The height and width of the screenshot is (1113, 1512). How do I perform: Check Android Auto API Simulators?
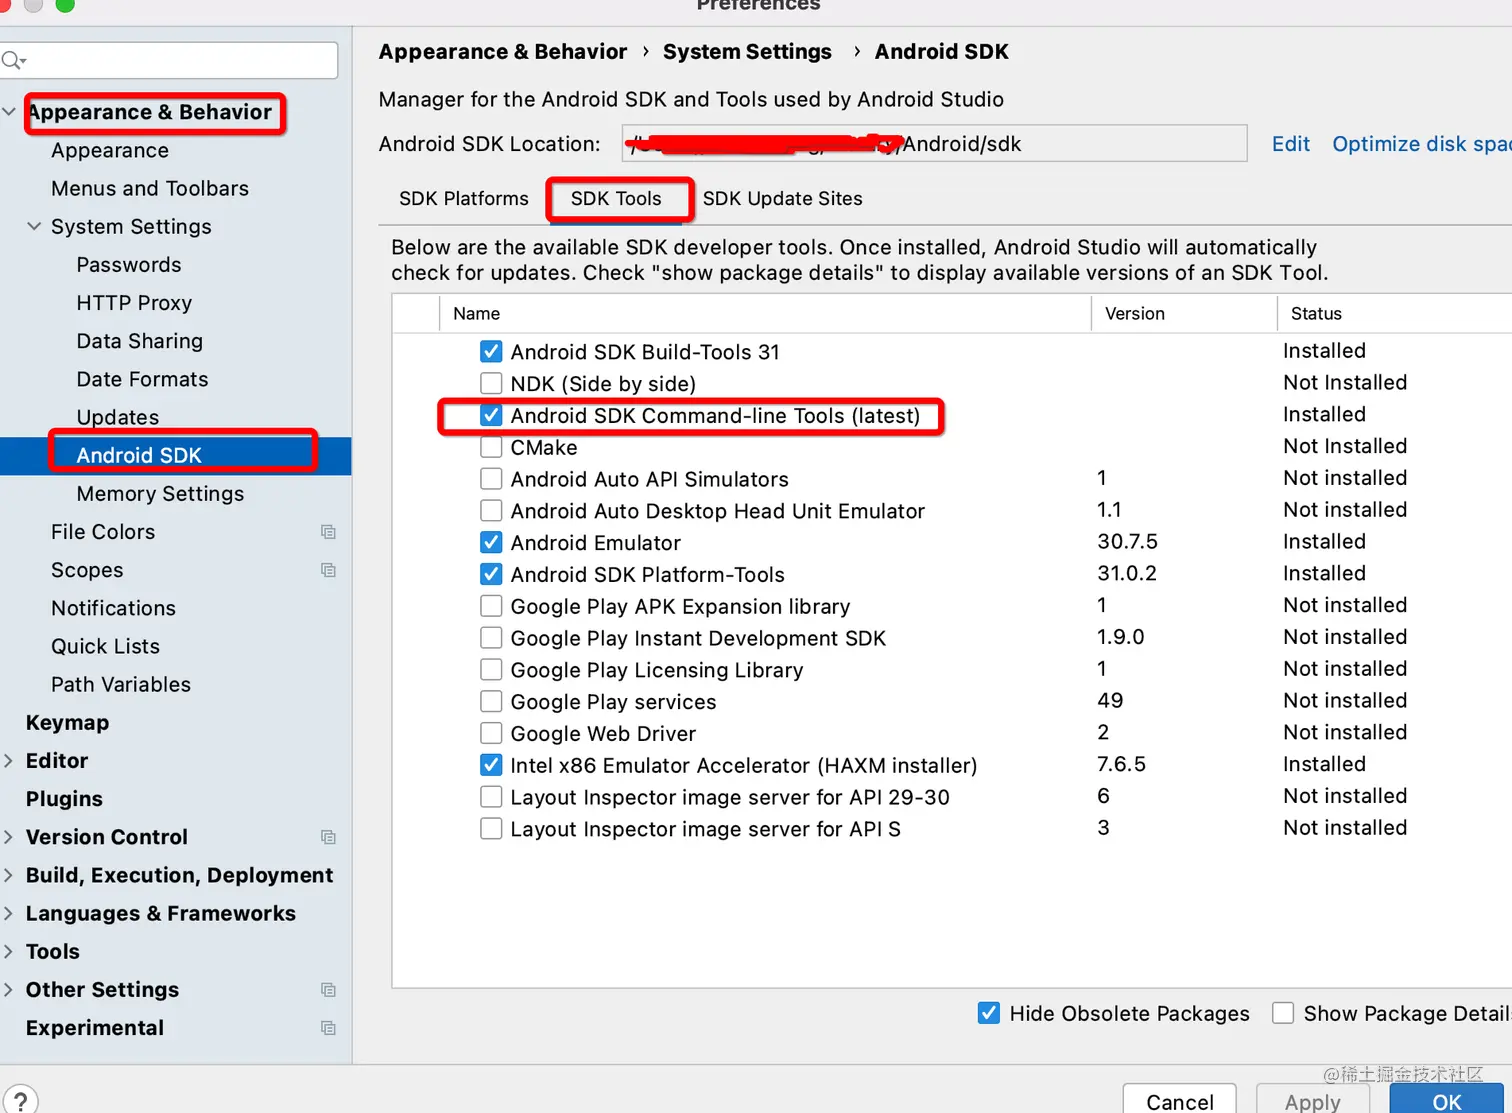click(491, 479)
